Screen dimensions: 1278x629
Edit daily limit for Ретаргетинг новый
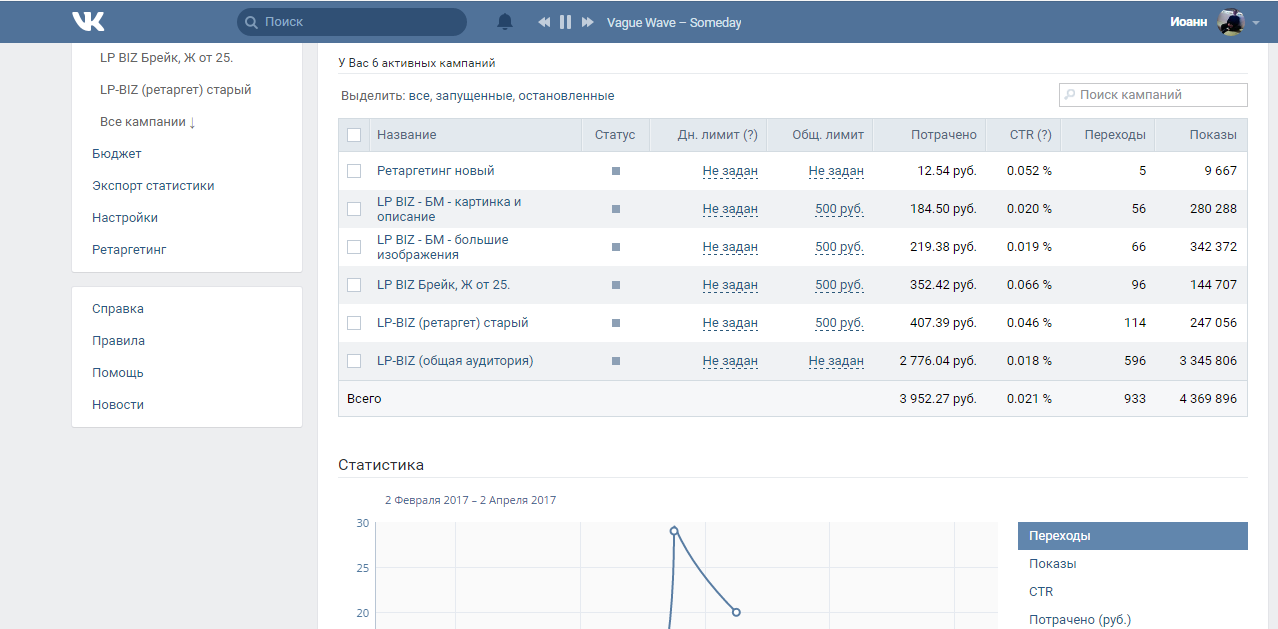[x=730, y=171]
